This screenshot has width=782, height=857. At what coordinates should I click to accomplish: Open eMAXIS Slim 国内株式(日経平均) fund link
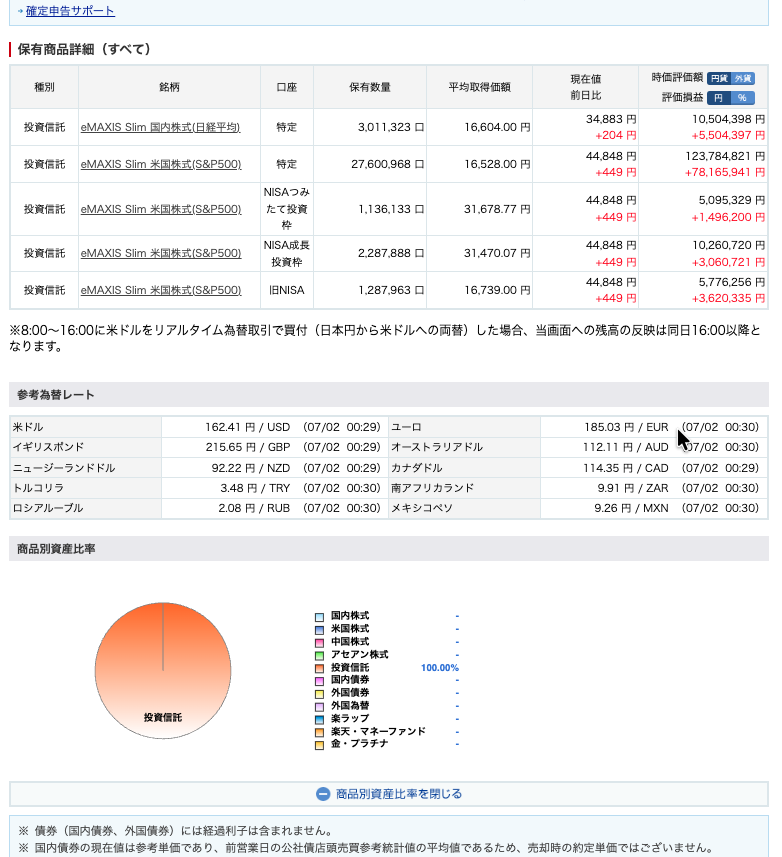pos(160,127)
